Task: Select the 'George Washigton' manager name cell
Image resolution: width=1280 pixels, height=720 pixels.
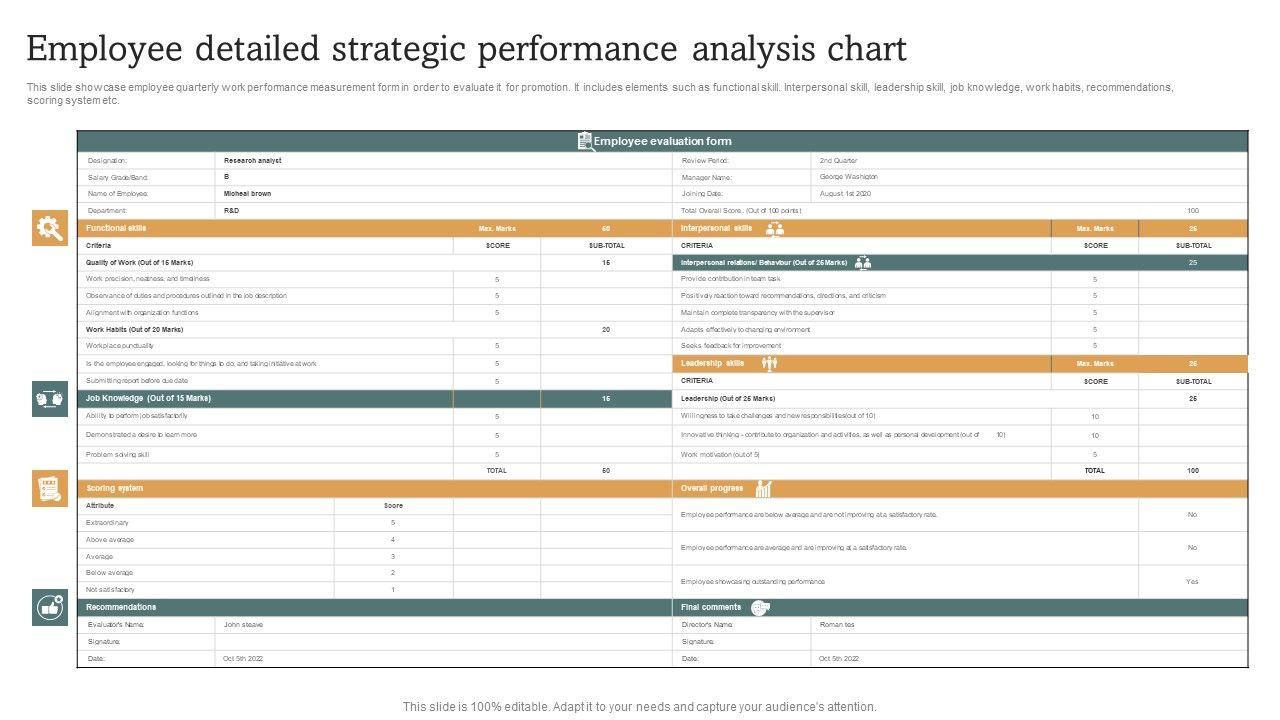Action: 849,177
